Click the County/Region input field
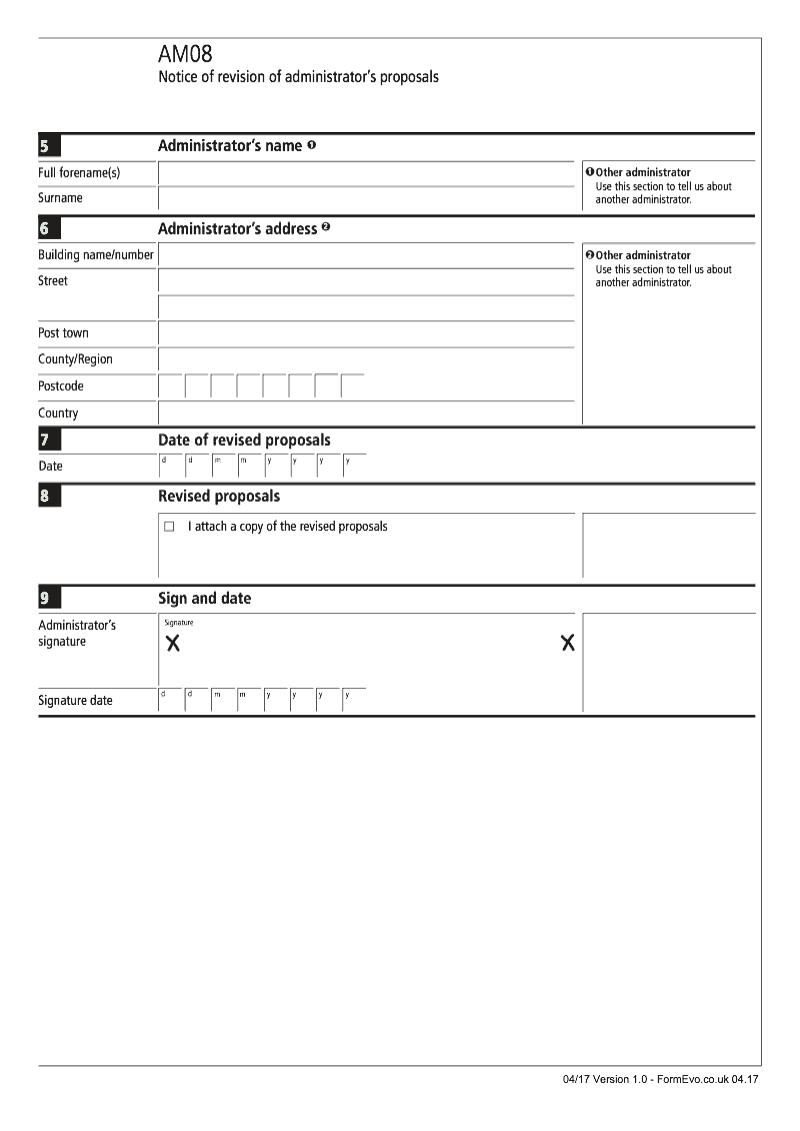Screen dimensions: 800x1131 [x=366, y=360]
